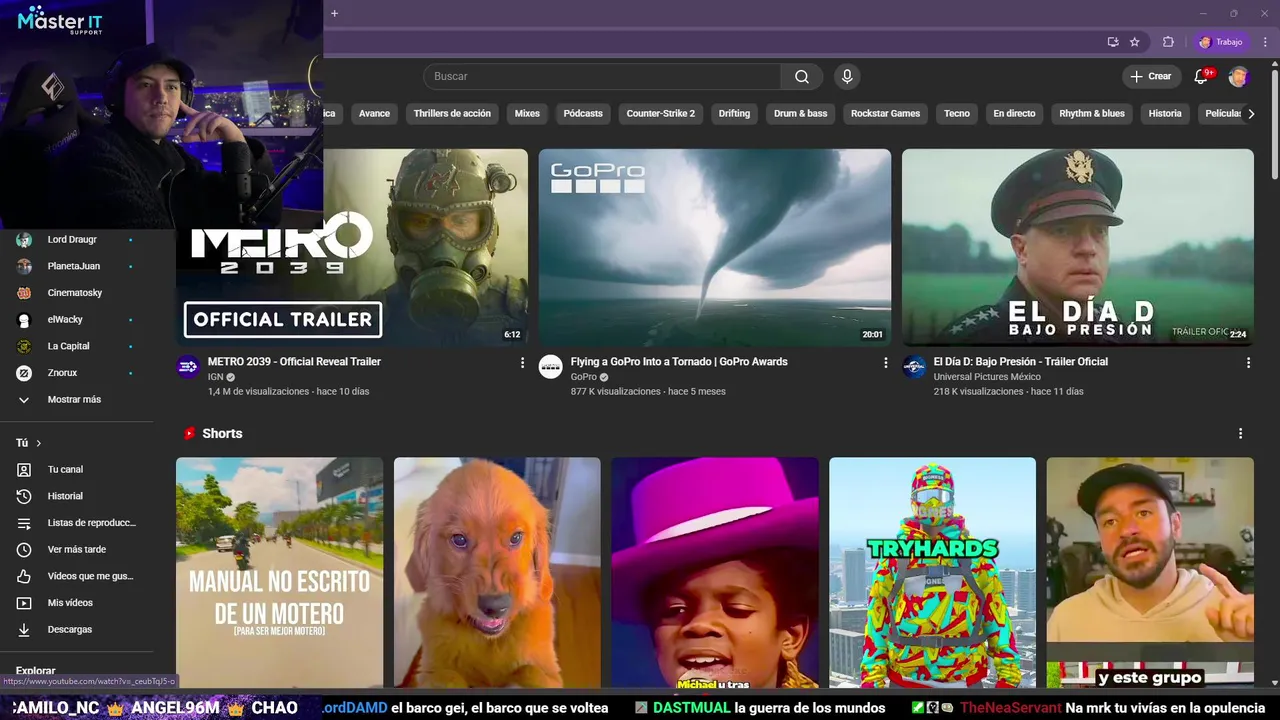
Task: Click the Descargas download icon
Action: (24, 630)
